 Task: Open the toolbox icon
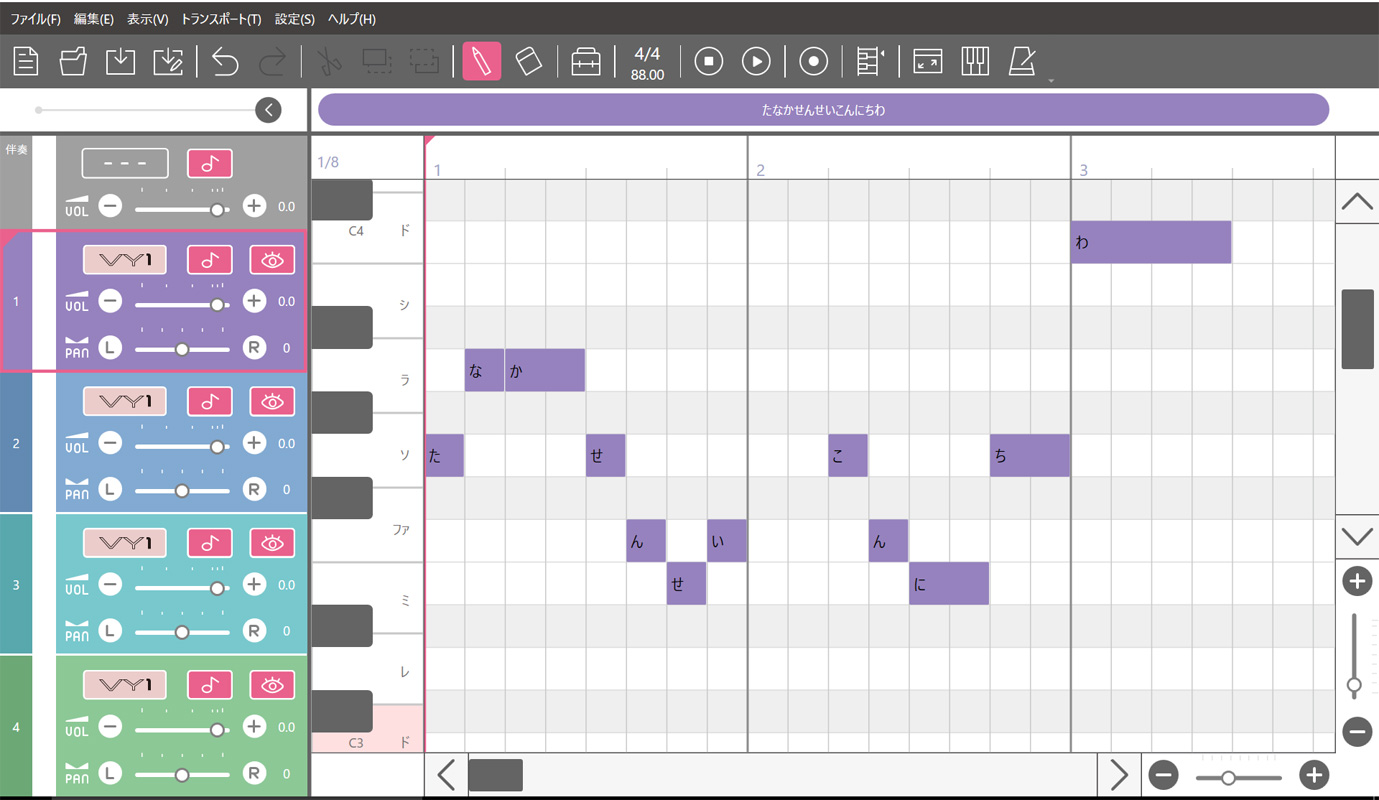[x=586, y=62]
